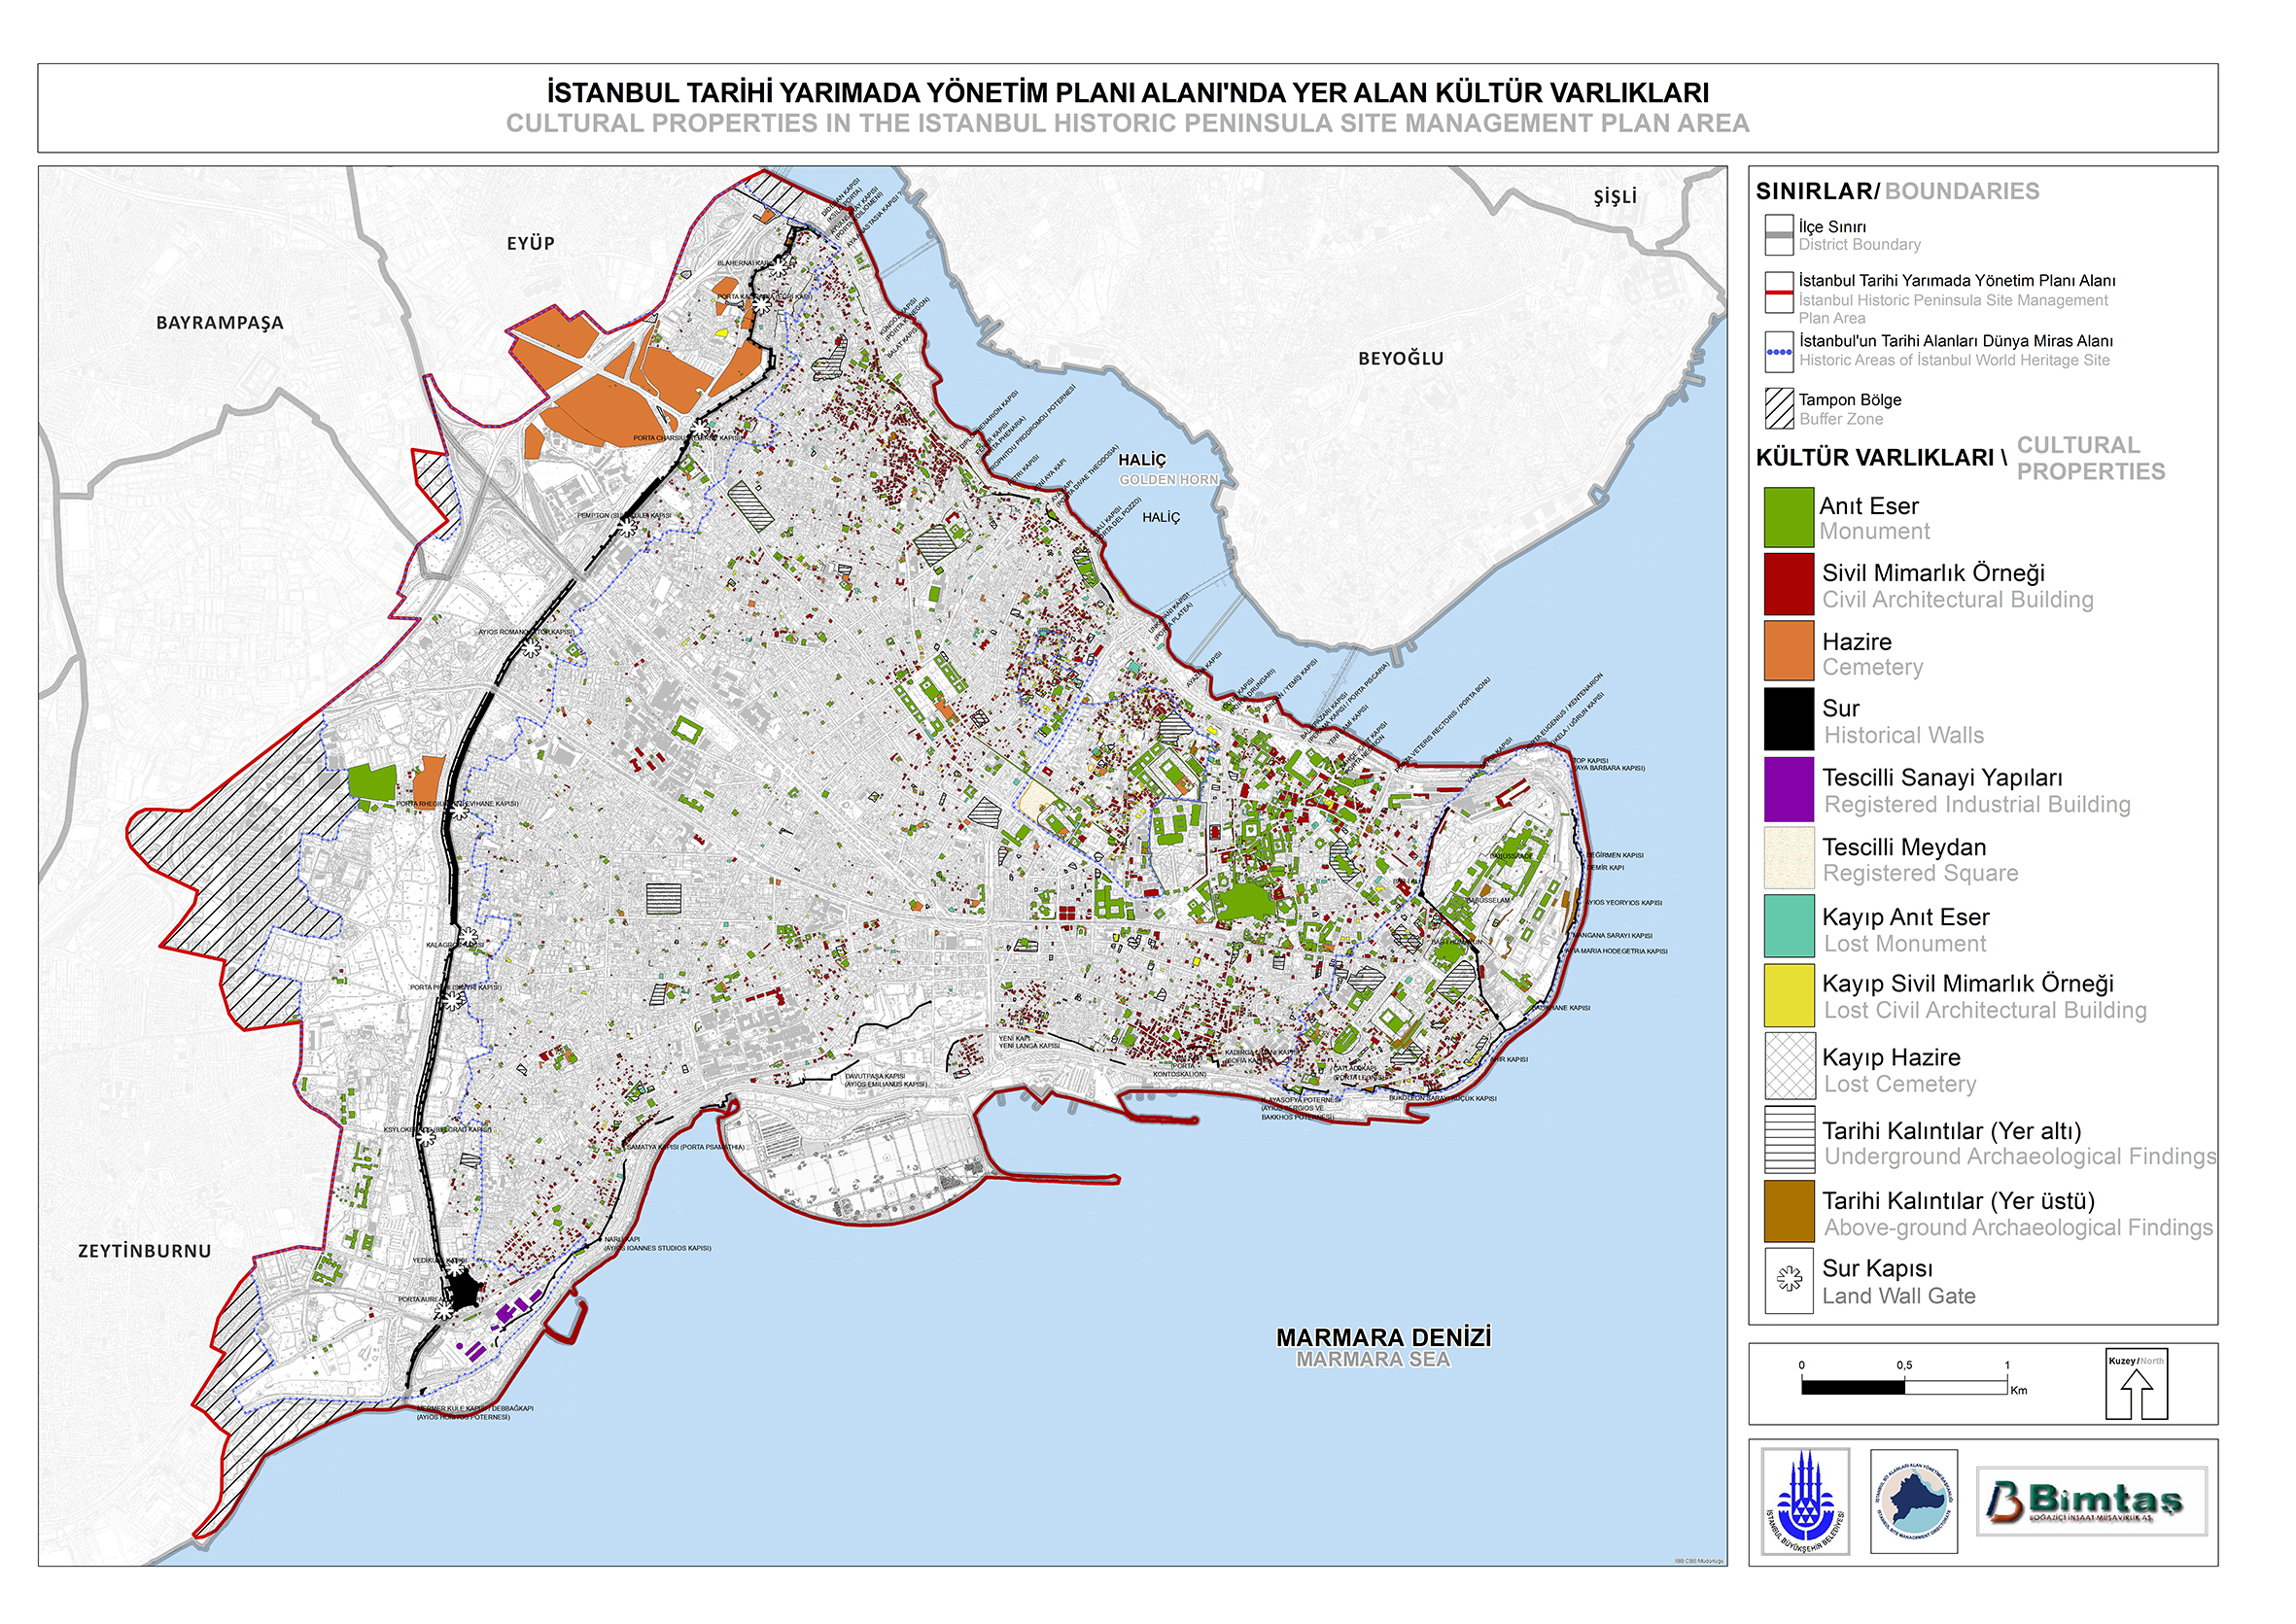Click the Zeytinburnu district label
This screenshot has height=1624, width=2296.
tap(145, 1251)
